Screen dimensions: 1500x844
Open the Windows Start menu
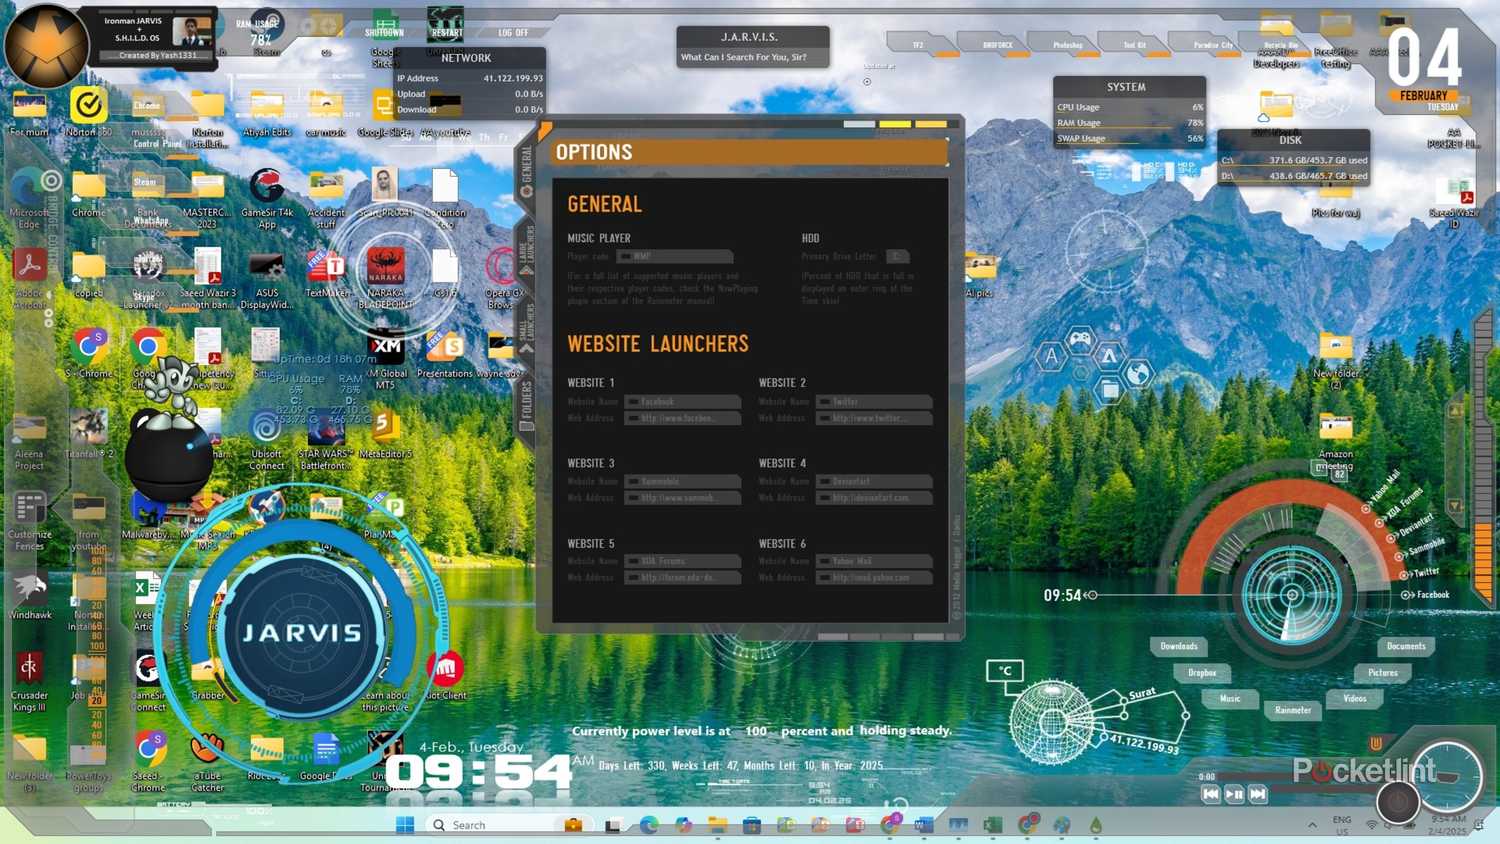tap(405, 825)
